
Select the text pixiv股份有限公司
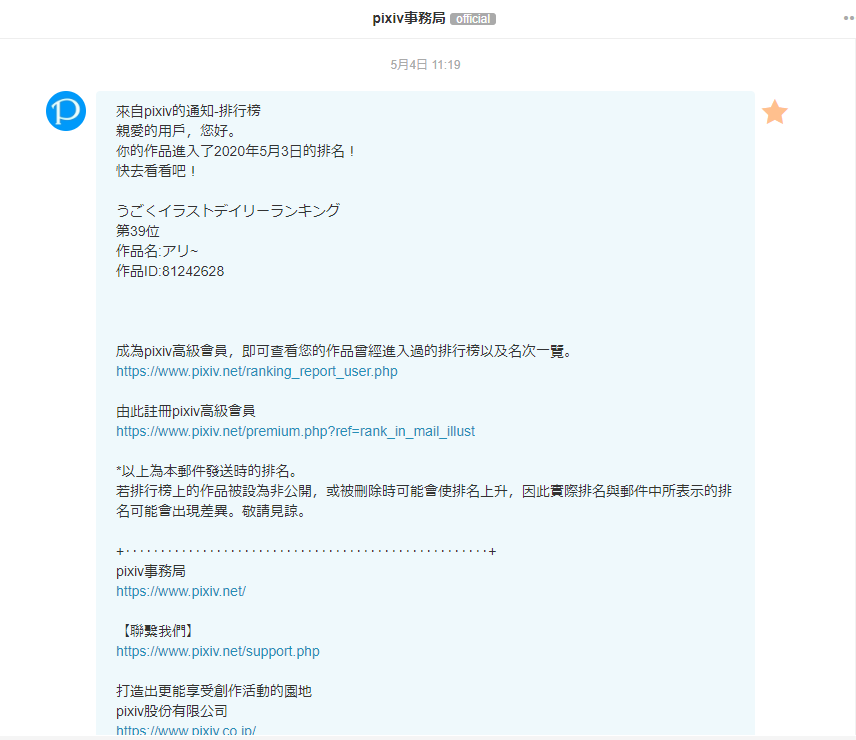[171, 711]
